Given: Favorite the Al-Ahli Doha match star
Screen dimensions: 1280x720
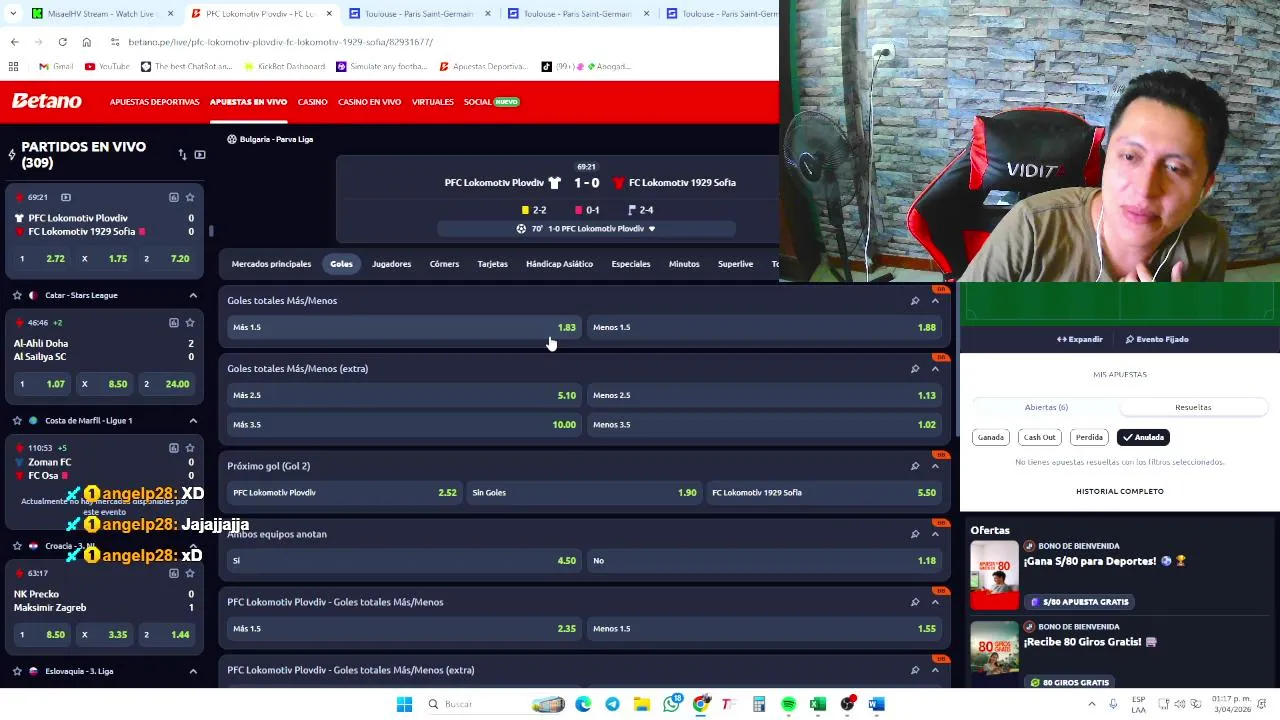Looking at the screenshot, I should 190,323.
